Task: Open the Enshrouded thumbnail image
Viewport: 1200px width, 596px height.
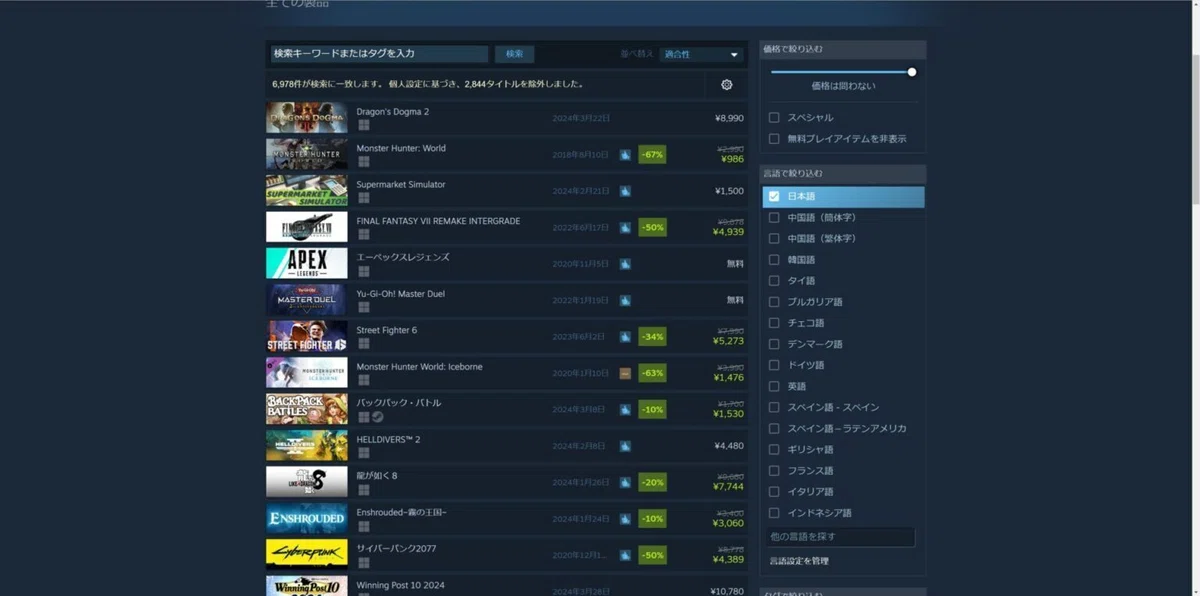Action: tap(307, 518)
